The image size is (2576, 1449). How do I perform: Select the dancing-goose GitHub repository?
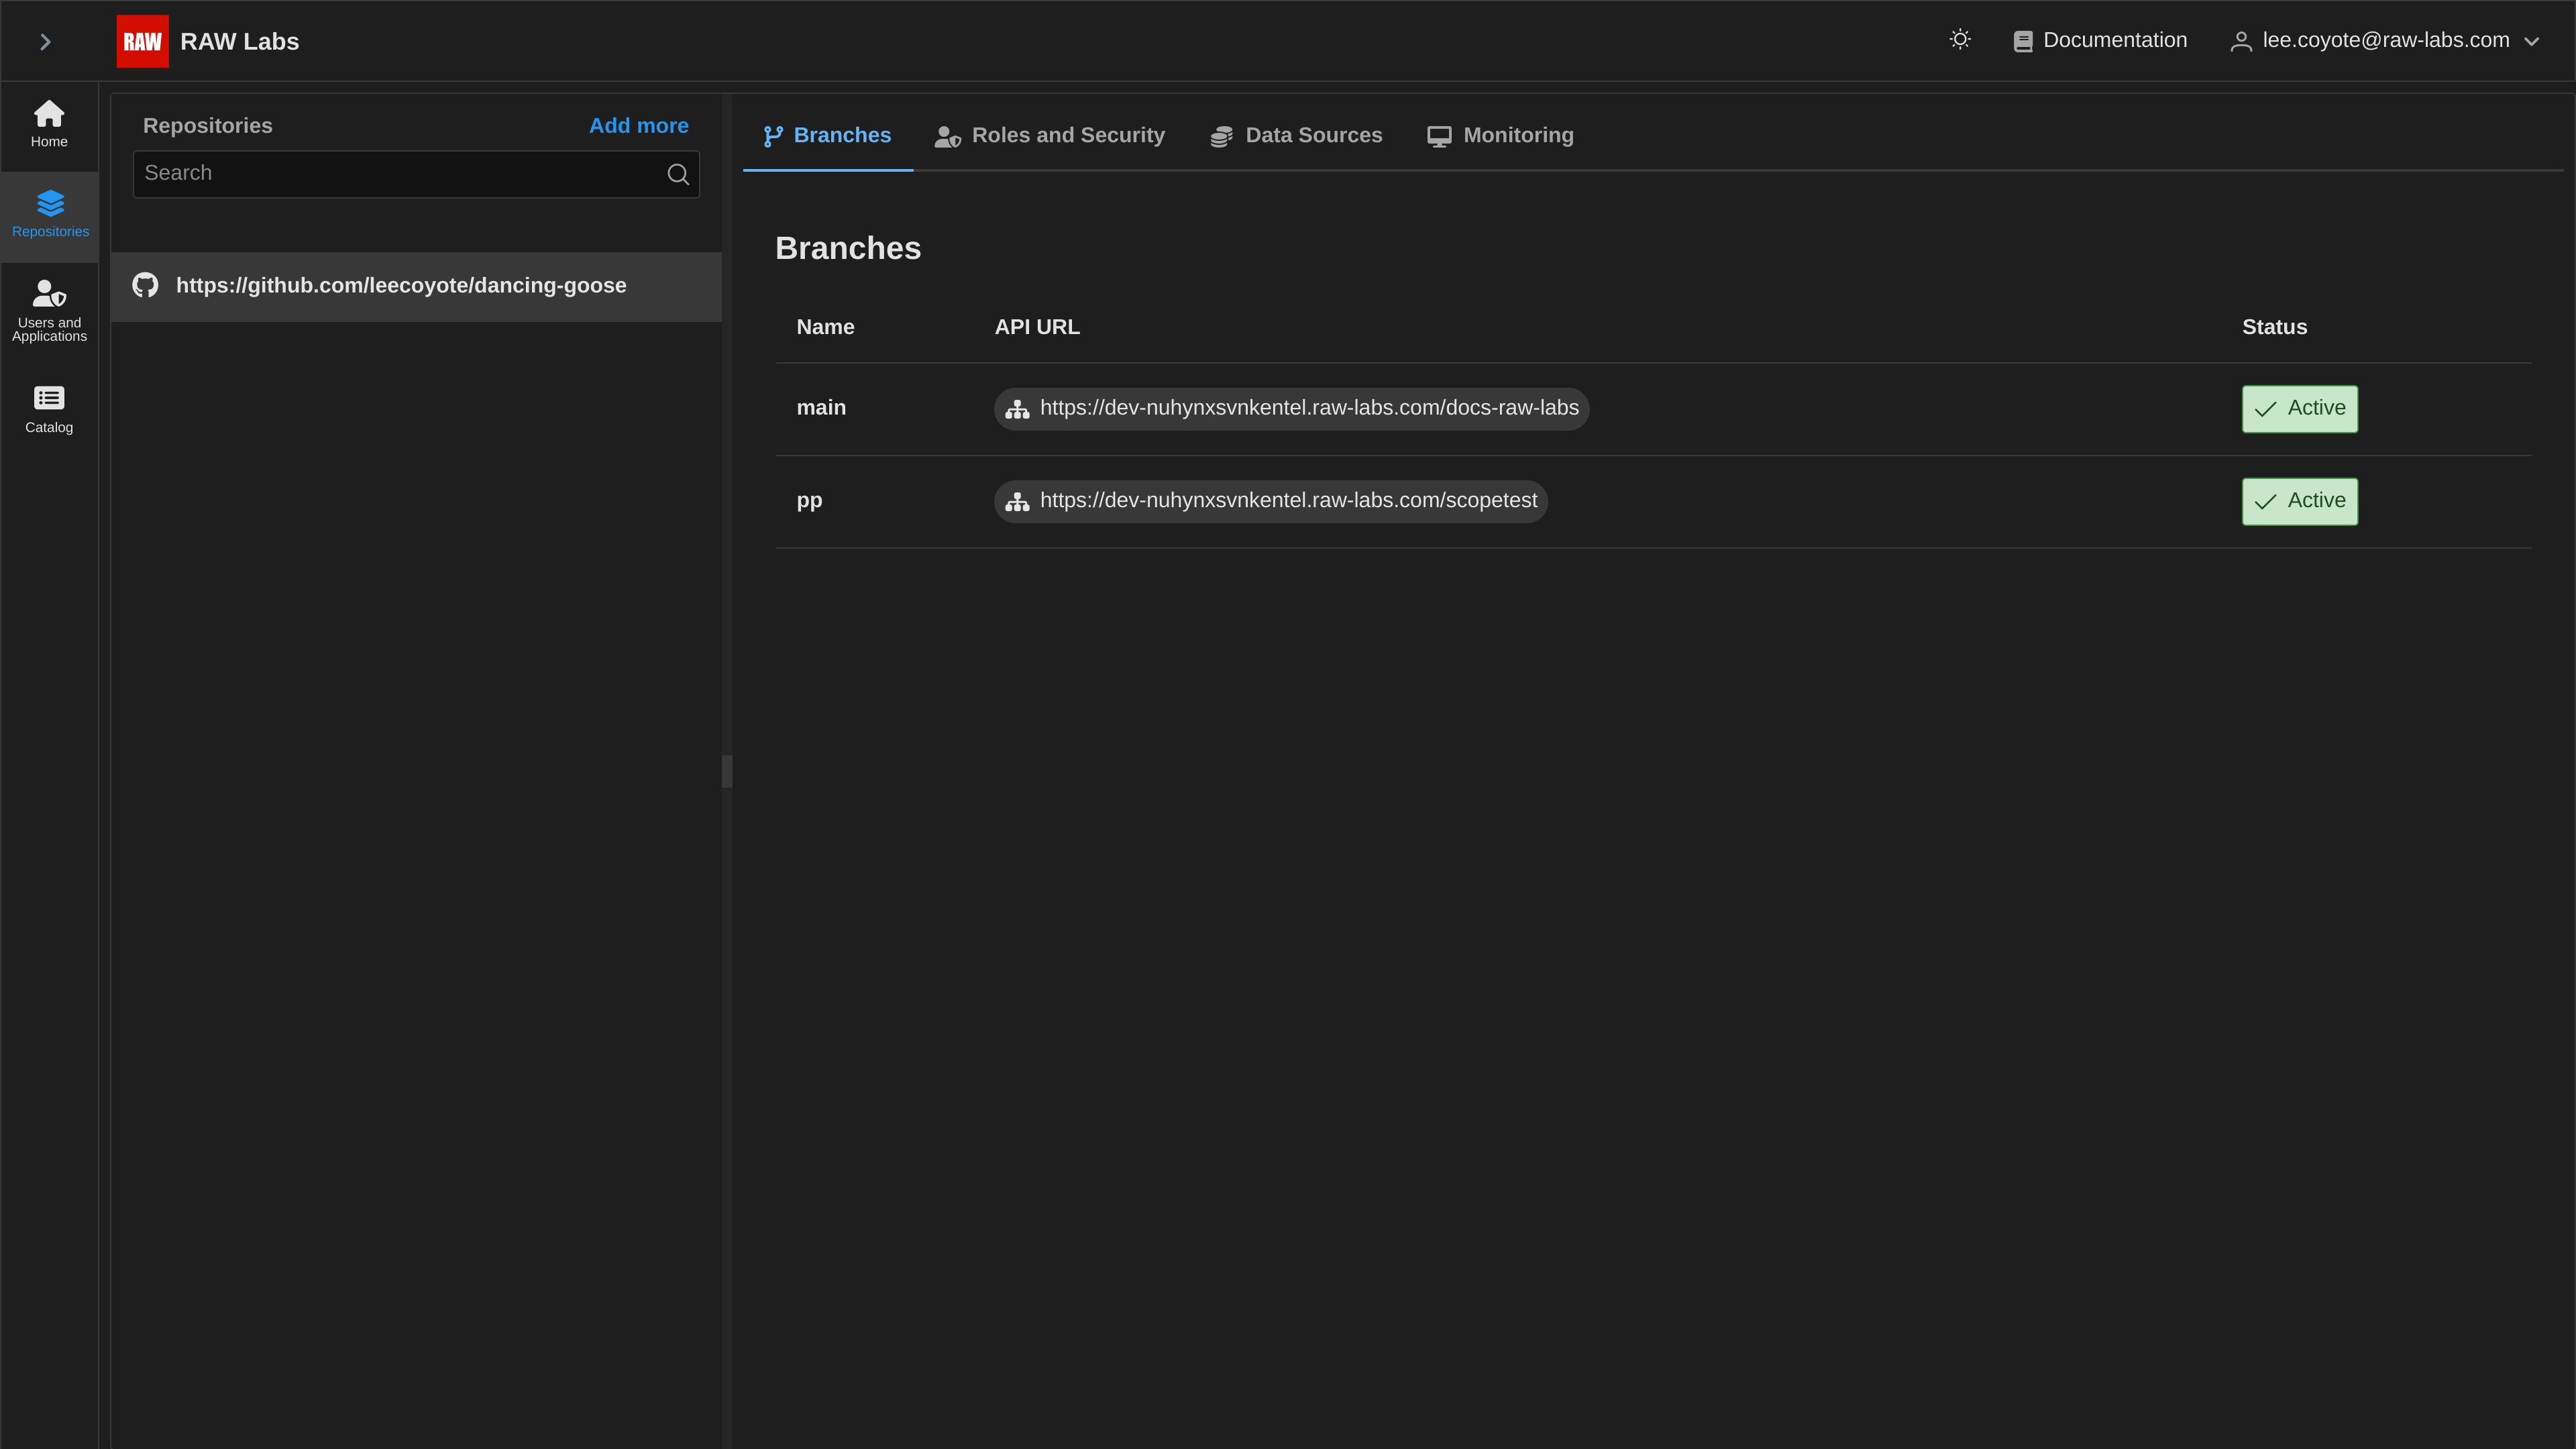[416, 286]
